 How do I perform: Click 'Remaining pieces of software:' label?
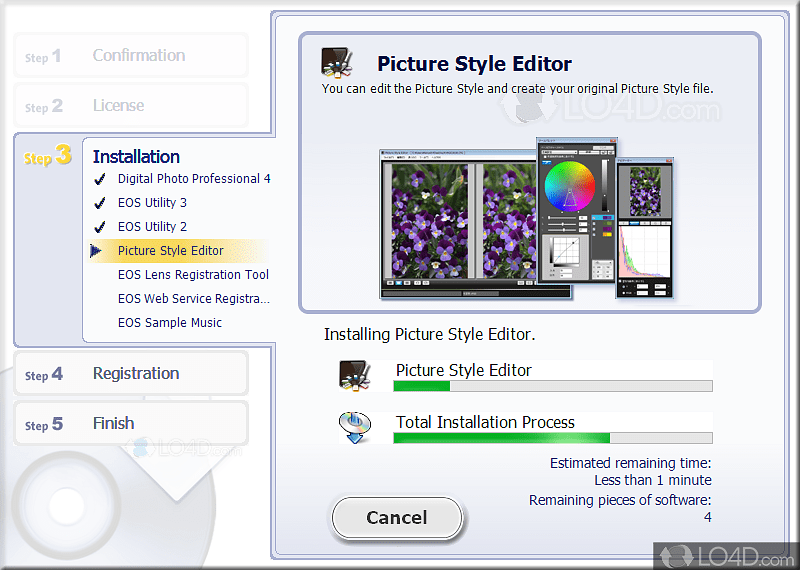[619, 500]
